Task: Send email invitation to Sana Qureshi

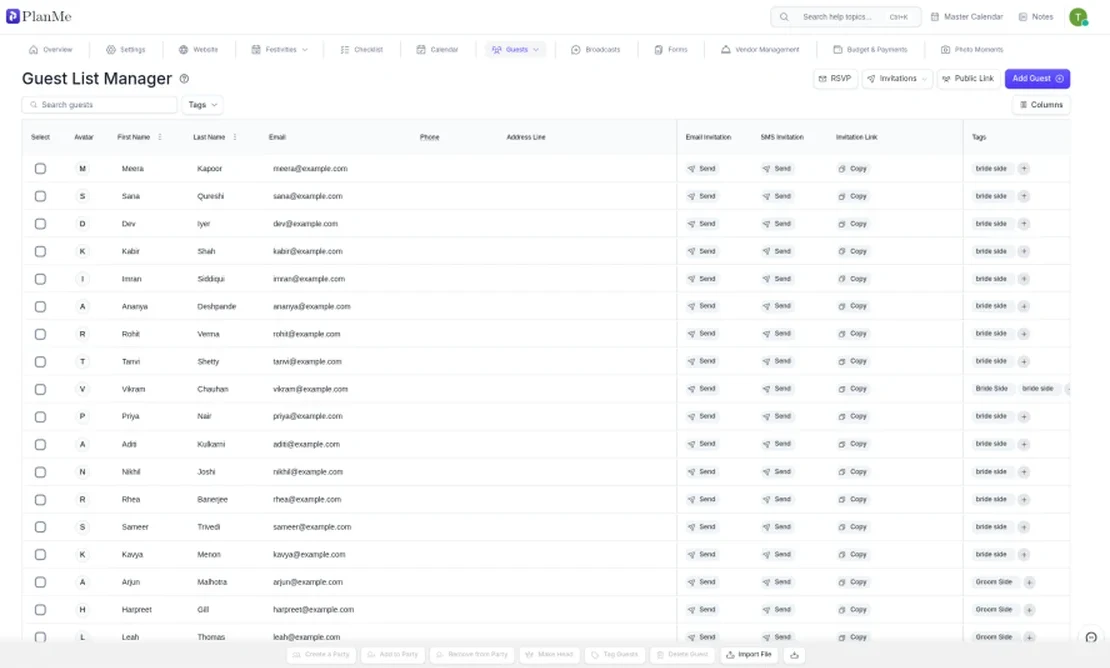Action: (x=702, y=196)
